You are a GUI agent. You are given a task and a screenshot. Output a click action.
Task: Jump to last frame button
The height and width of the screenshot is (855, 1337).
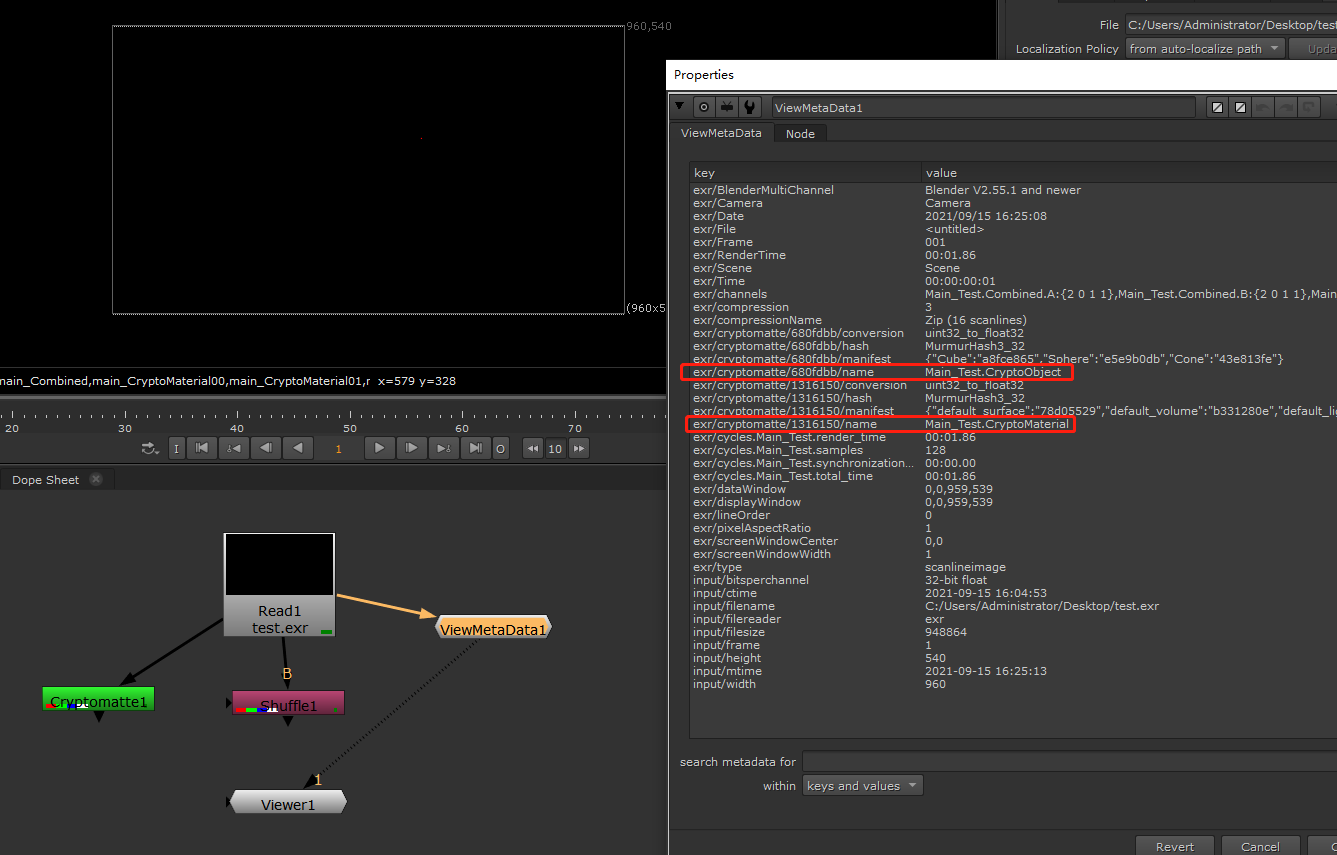click(x=476, y=449)
